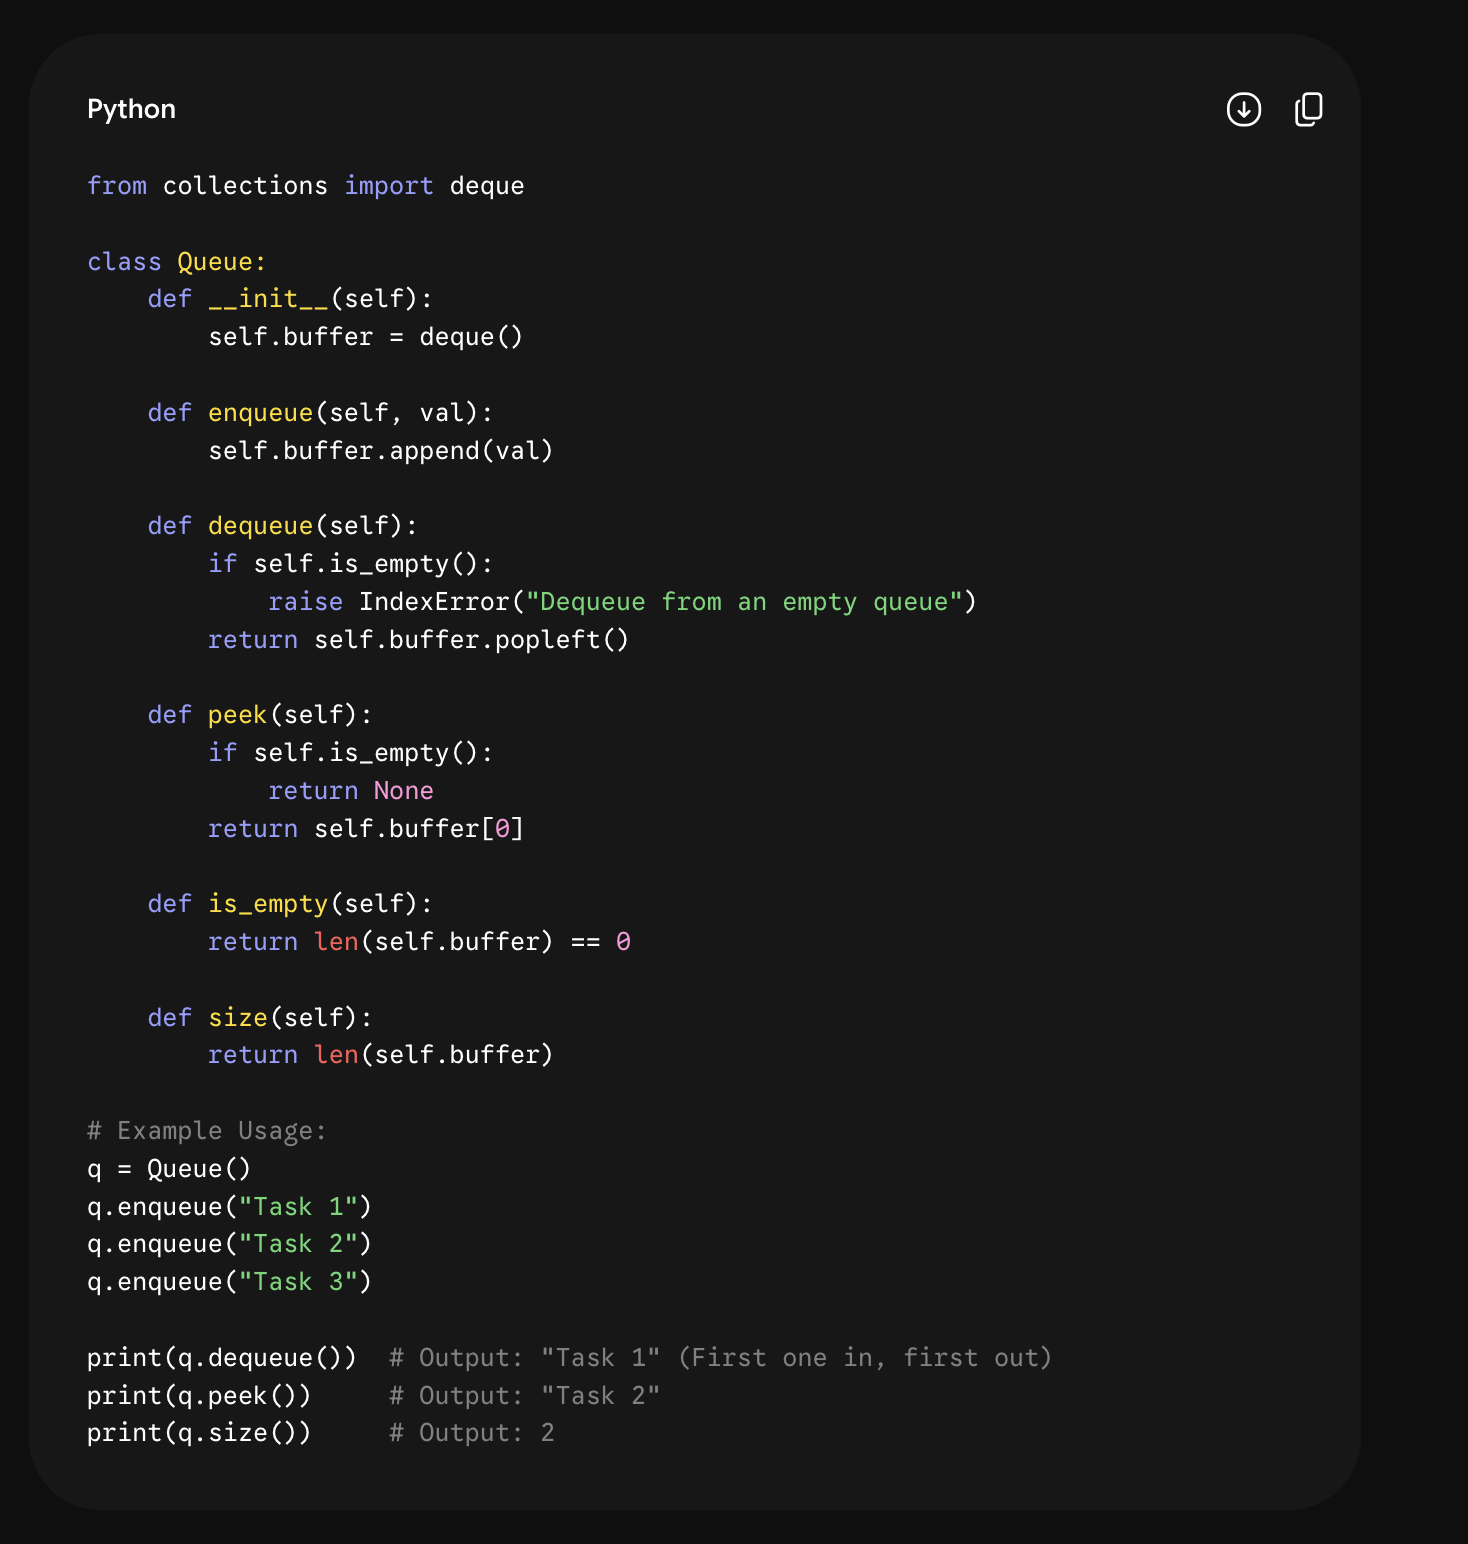Click the Example Usage comment
The height and width of the screenshot is (1544, 1468).
(207, 1131)
